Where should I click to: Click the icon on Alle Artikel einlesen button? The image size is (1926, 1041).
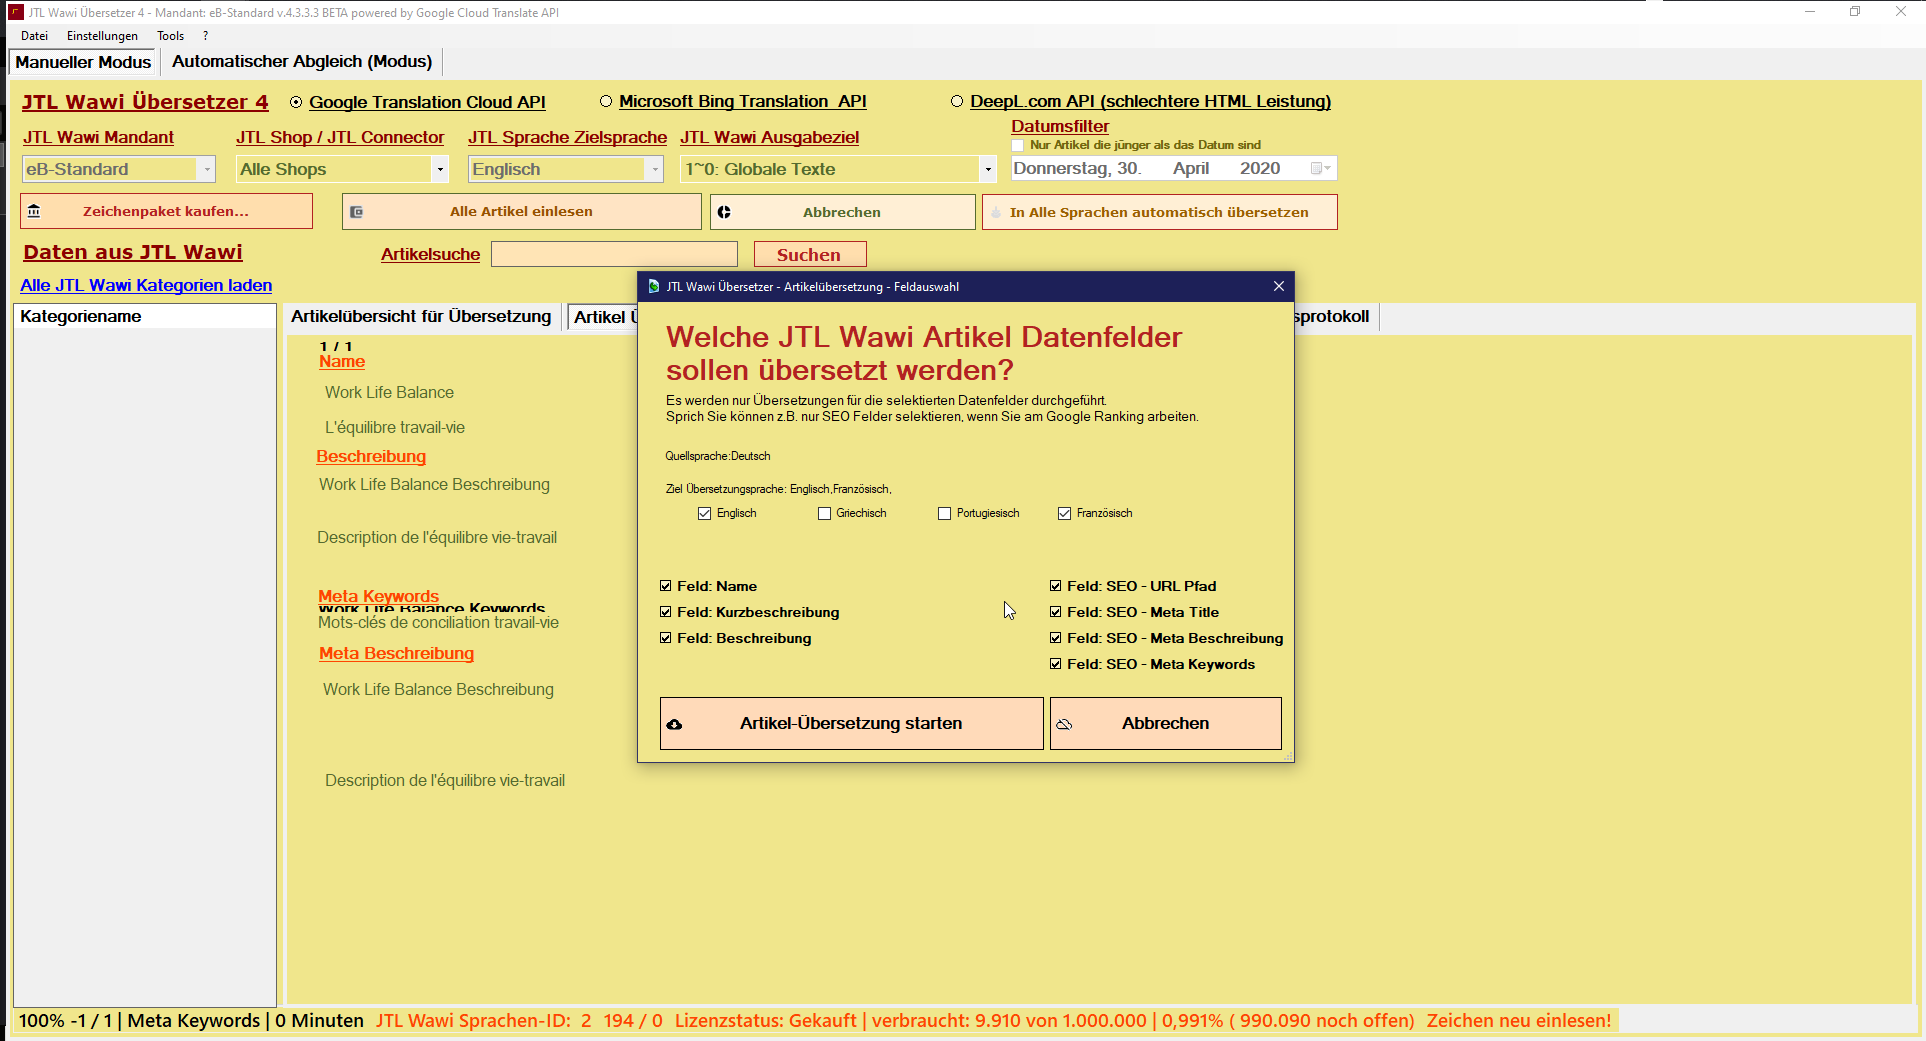[x=357, y=212]
